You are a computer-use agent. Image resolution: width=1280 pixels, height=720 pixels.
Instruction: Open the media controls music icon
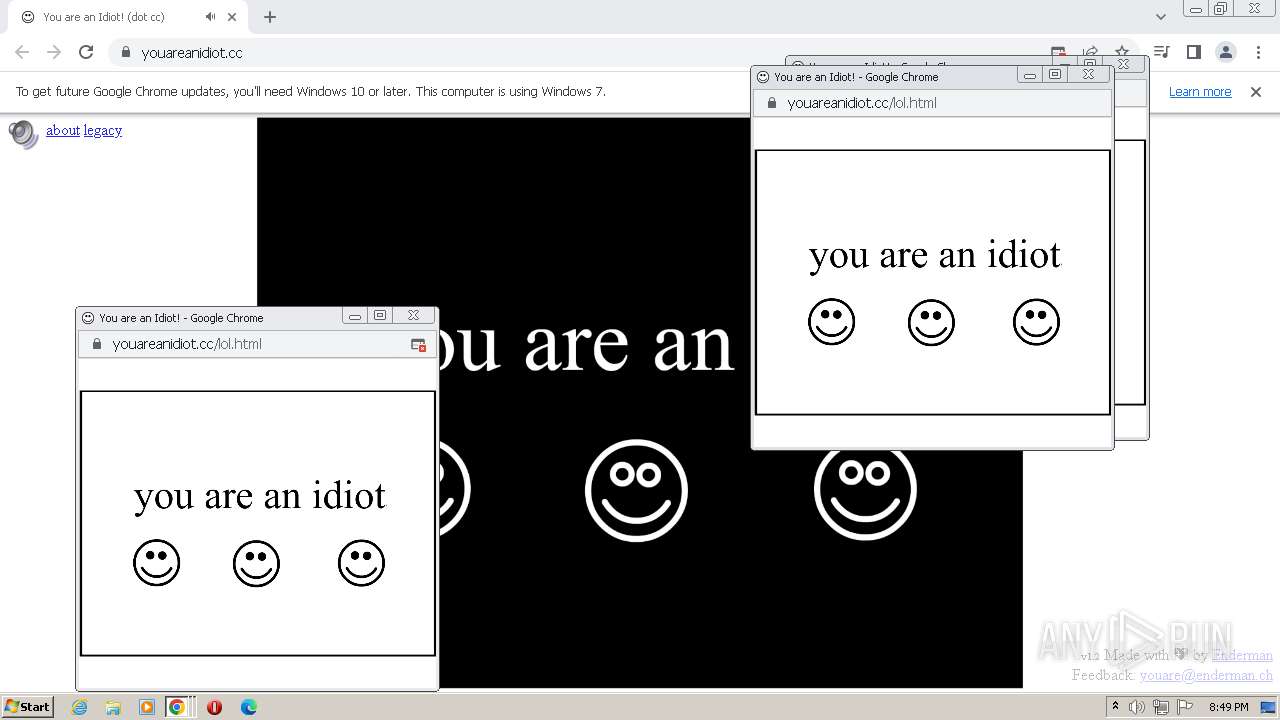click(x=1161, y=52)
